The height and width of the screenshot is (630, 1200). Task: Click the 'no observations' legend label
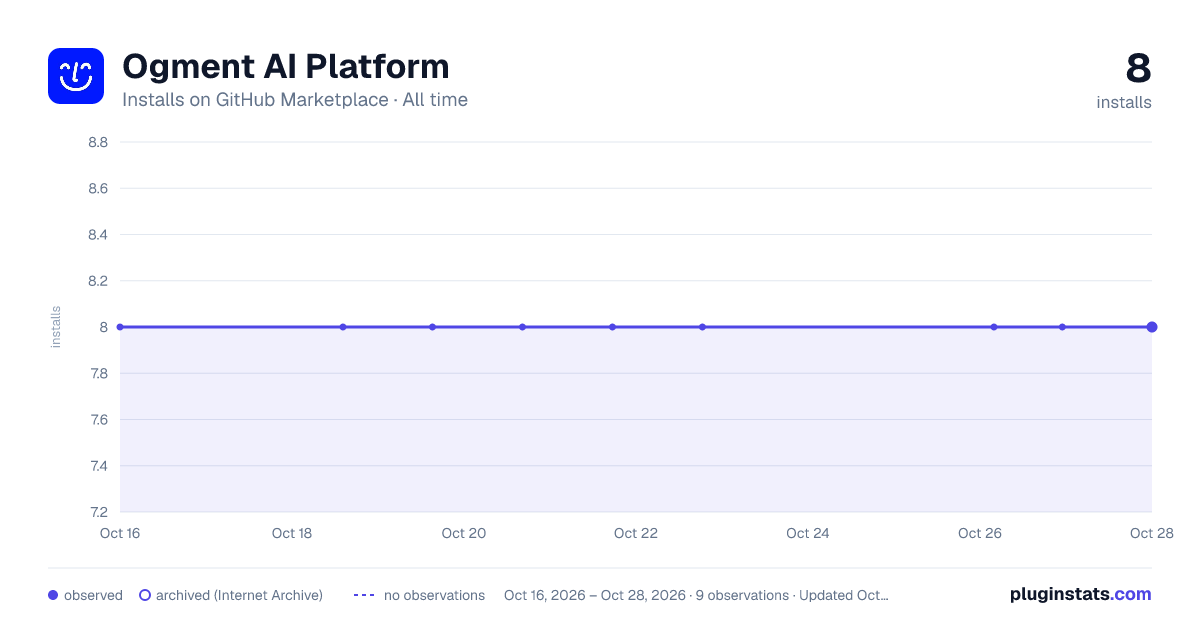click(x=434, y=595)
